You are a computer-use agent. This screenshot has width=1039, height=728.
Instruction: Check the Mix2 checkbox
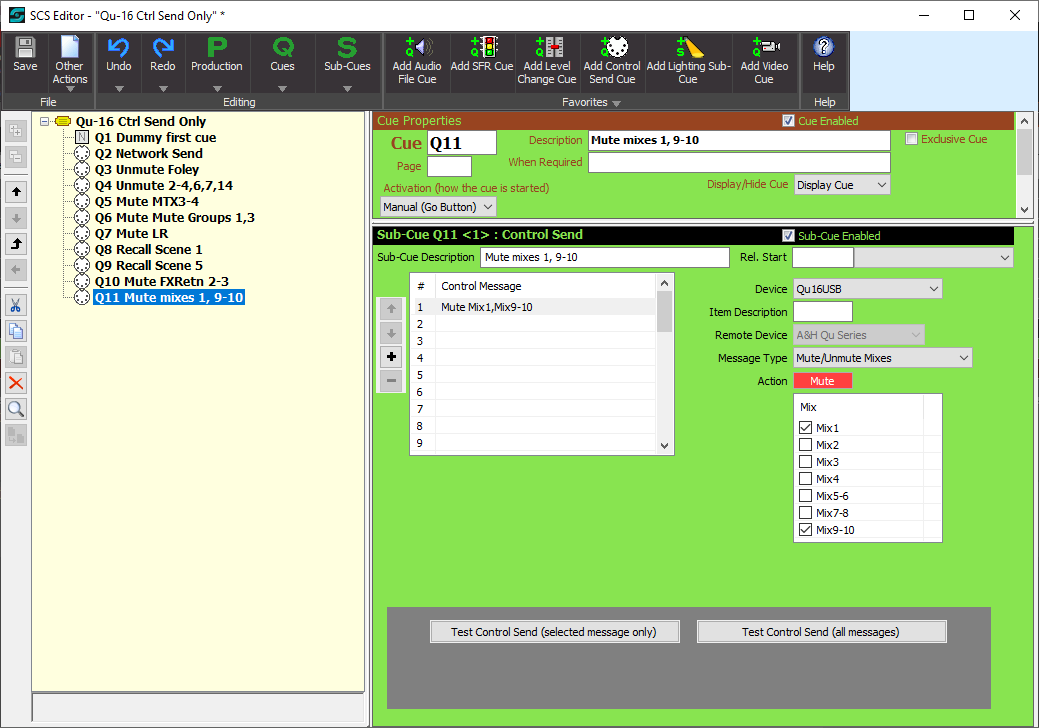806,445
